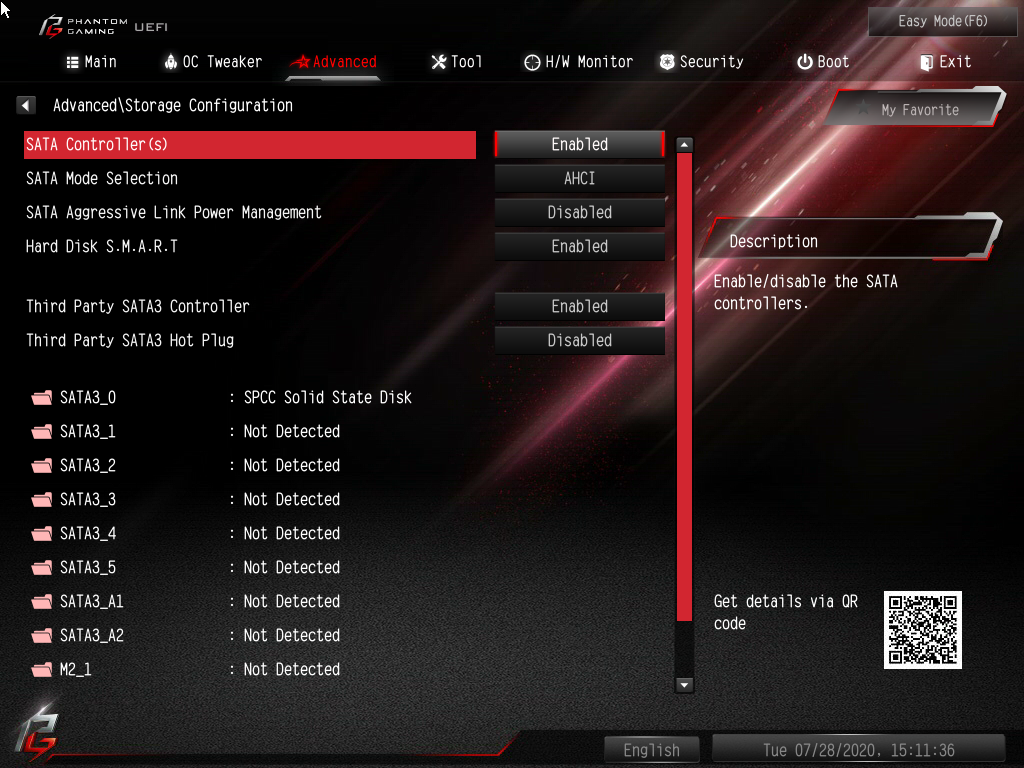Click the scrollbar up arrow
The image size is (1024, 768).
(x=684, y=144)
